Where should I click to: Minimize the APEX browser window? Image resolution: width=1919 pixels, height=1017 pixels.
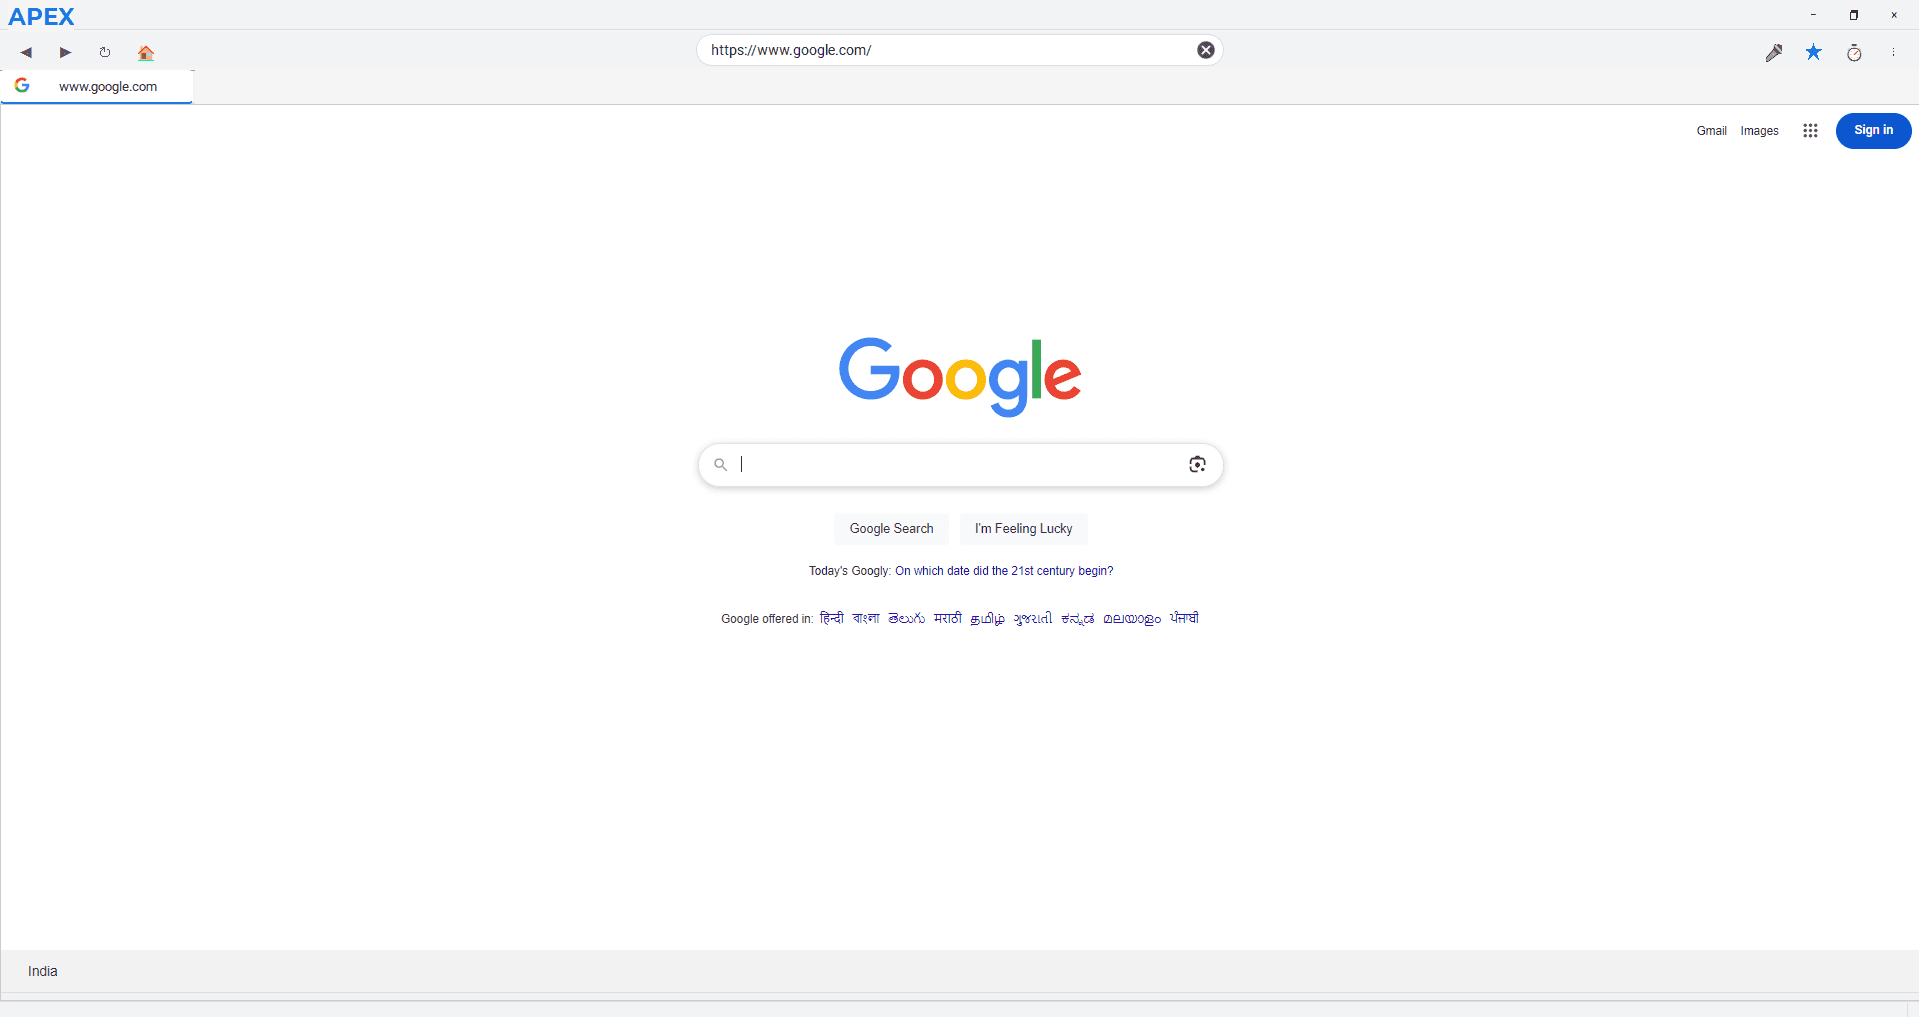(x=1813, y=15)
